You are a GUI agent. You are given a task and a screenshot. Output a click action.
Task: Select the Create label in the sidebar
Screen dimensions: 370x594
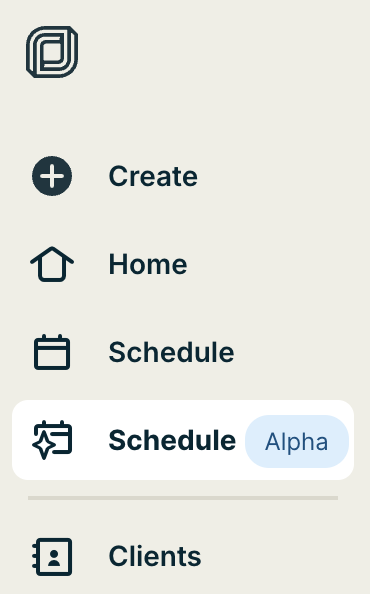coord(153,176)
